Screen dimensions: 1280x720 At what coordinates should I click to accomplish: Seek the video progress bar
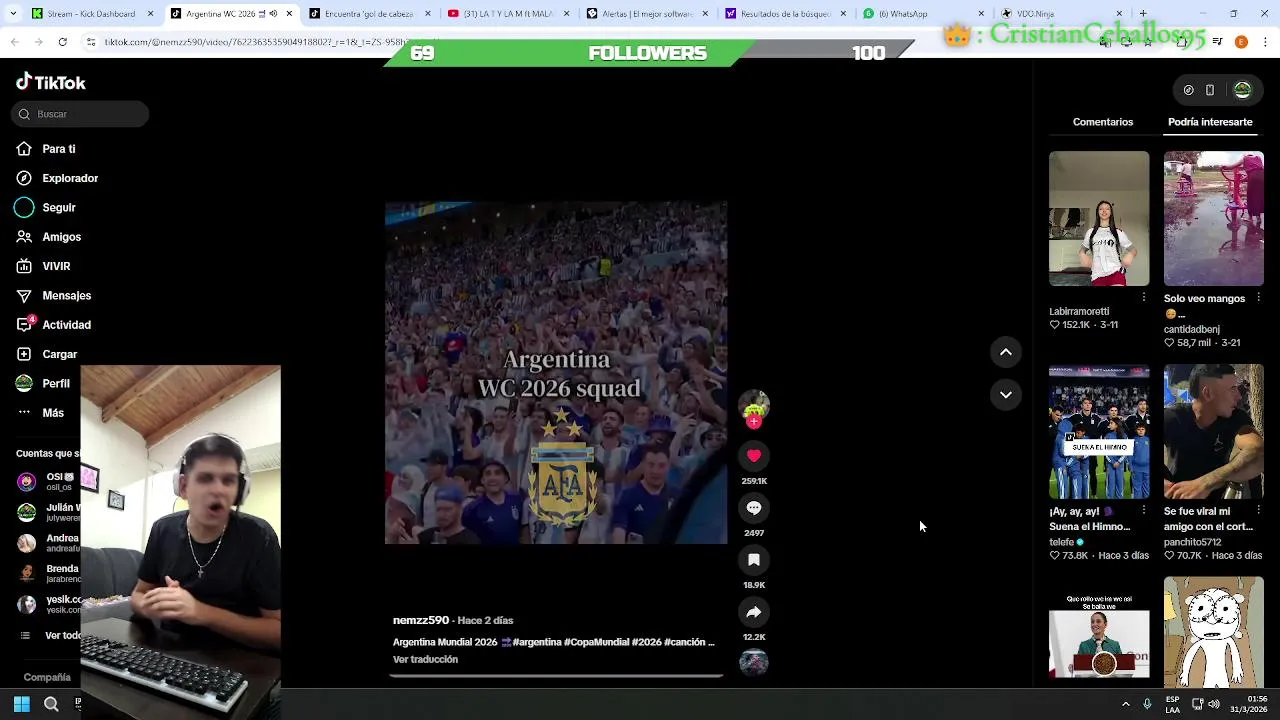point(556,676)
